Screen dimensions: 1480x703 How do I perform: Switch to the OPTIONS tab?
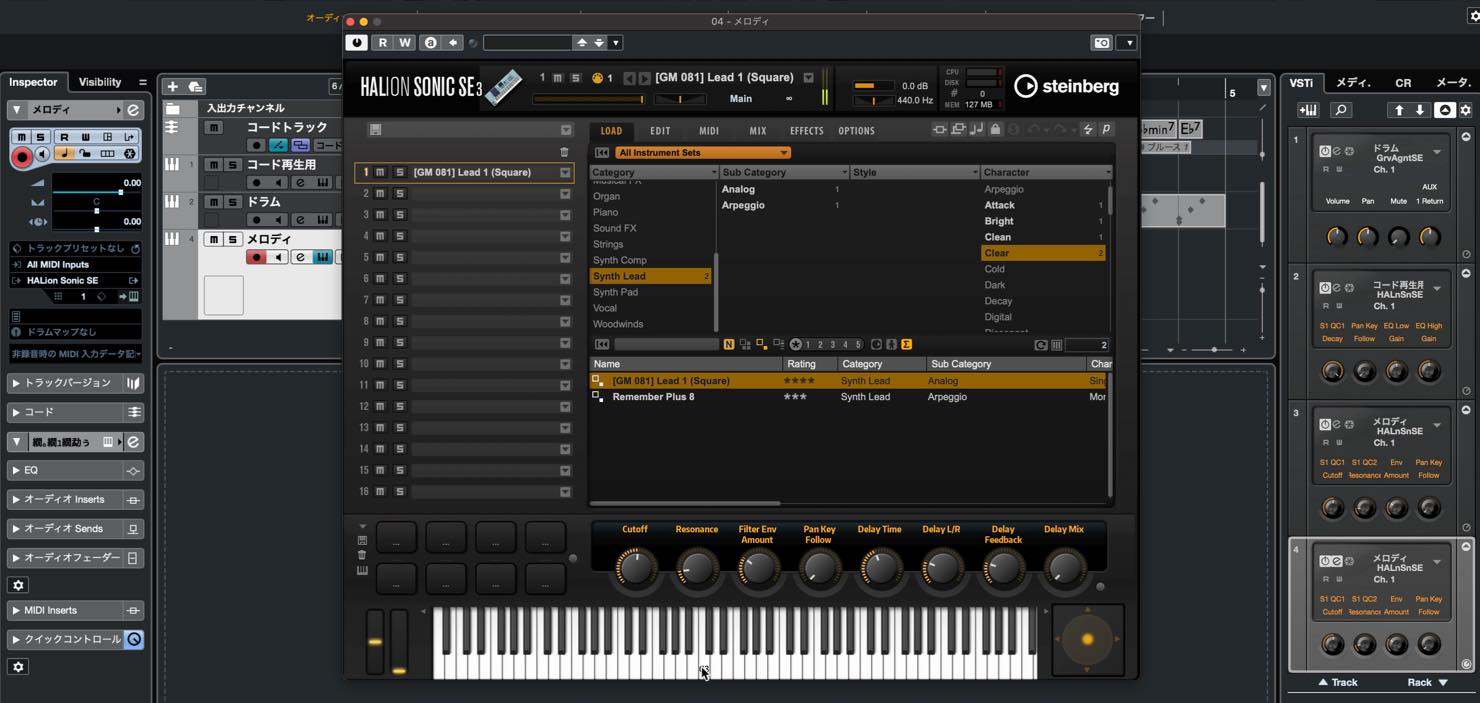[x=856, y=131]
